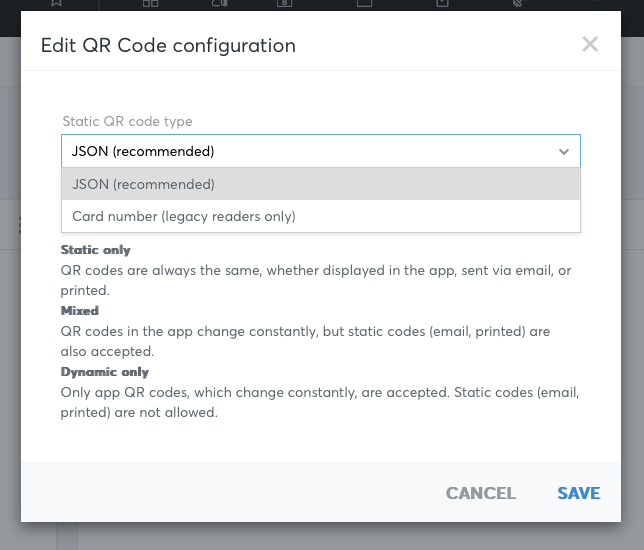This screenshot has height=550, width=644.
Task: Click the Dynamic only heading text
Action: [105, 372]
